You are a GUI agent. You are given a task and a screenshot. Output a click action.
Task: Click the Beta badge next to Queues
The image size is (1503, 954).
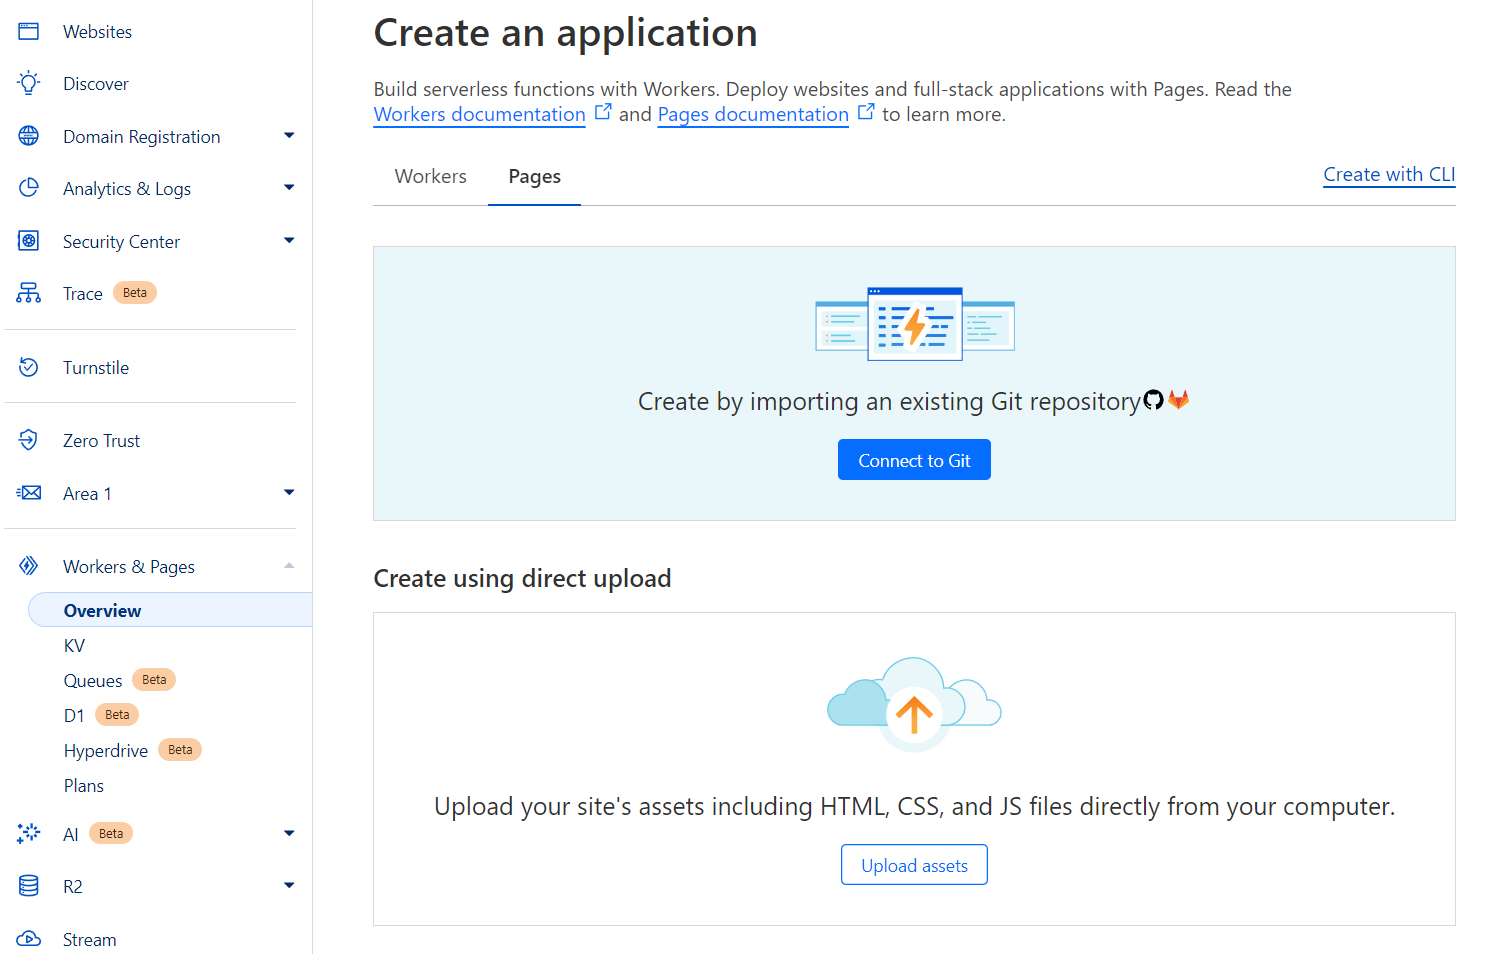click(x=154, y=680)
